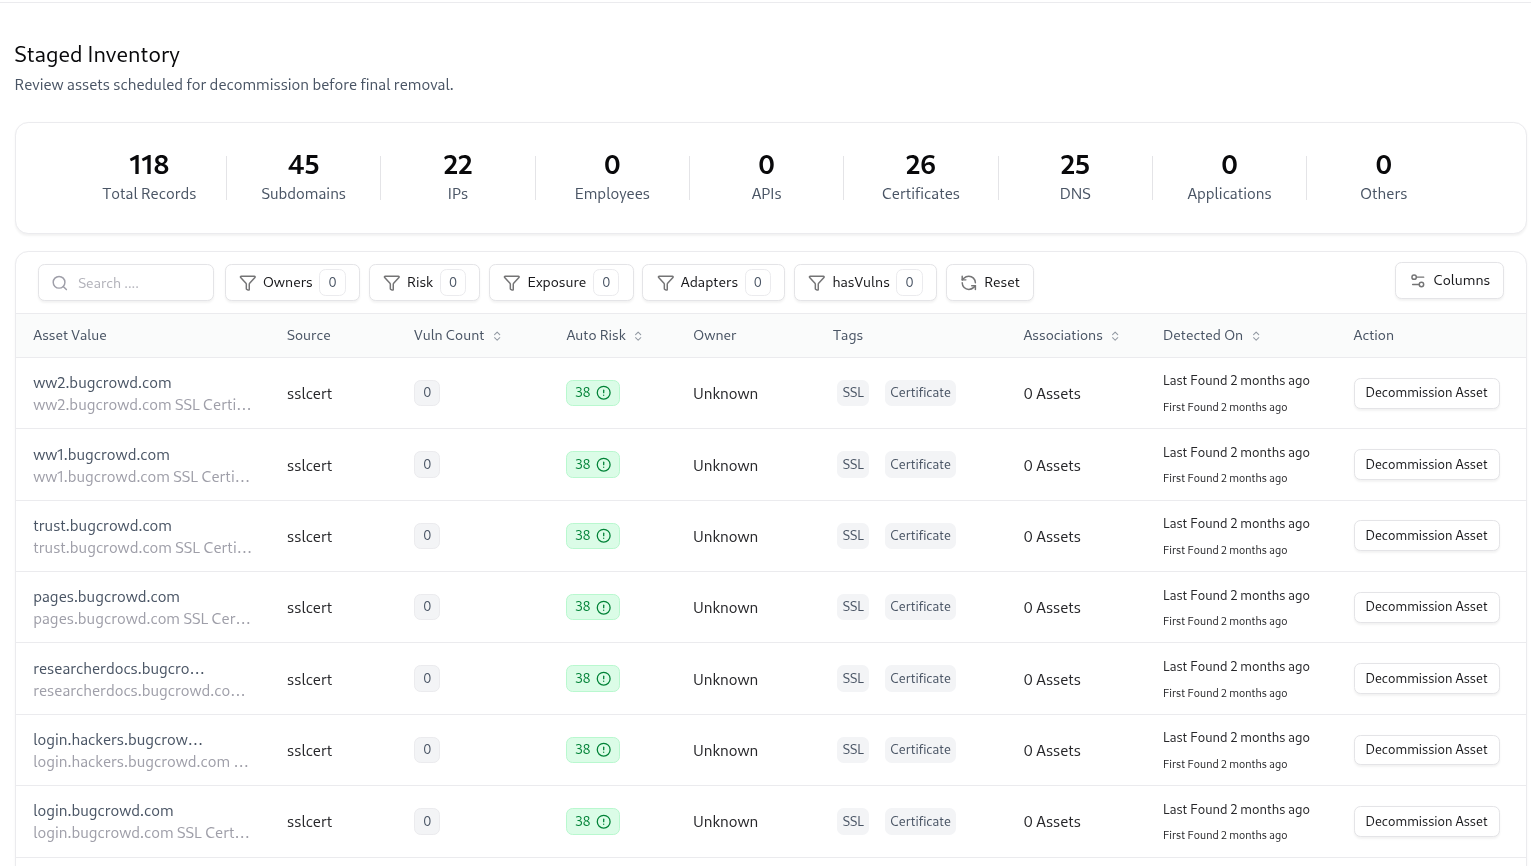Click the Exposure filter funnel icon
Viewport: 1531px width, 866px height.
point(512,283)
